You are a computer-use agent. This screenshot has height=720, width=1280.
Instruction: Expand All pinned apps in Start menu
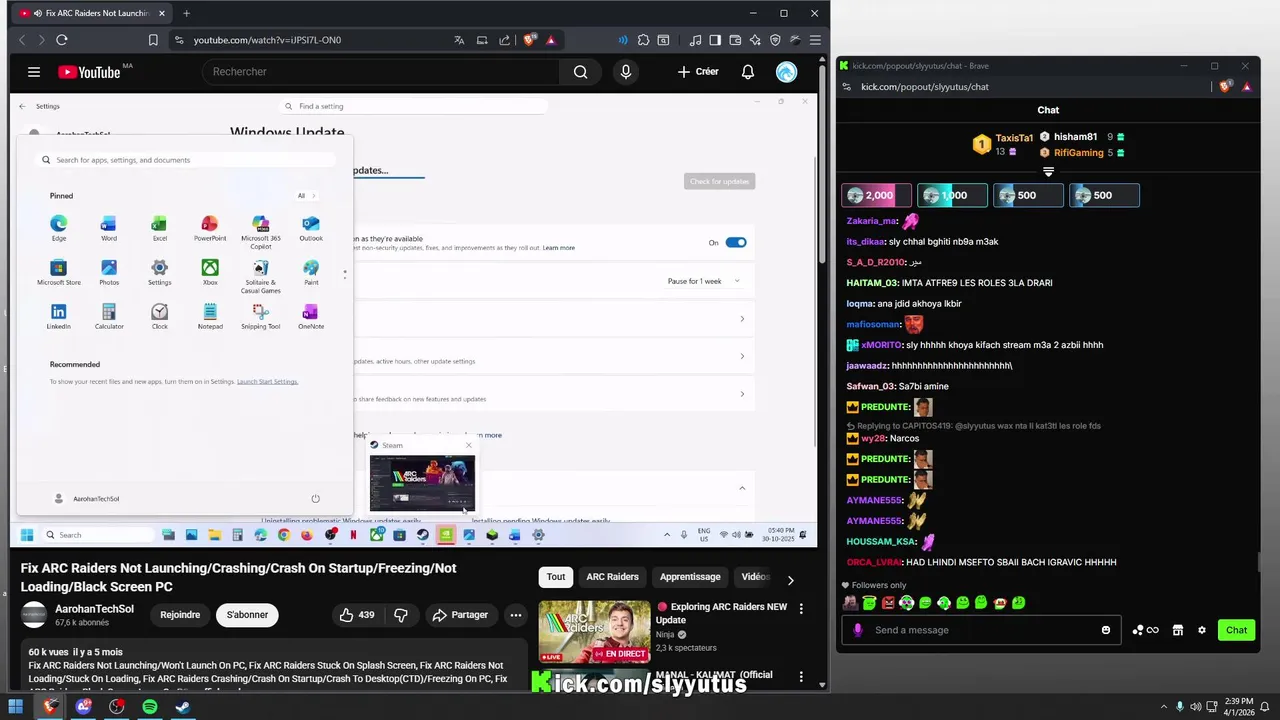click(x=306, y=196)
